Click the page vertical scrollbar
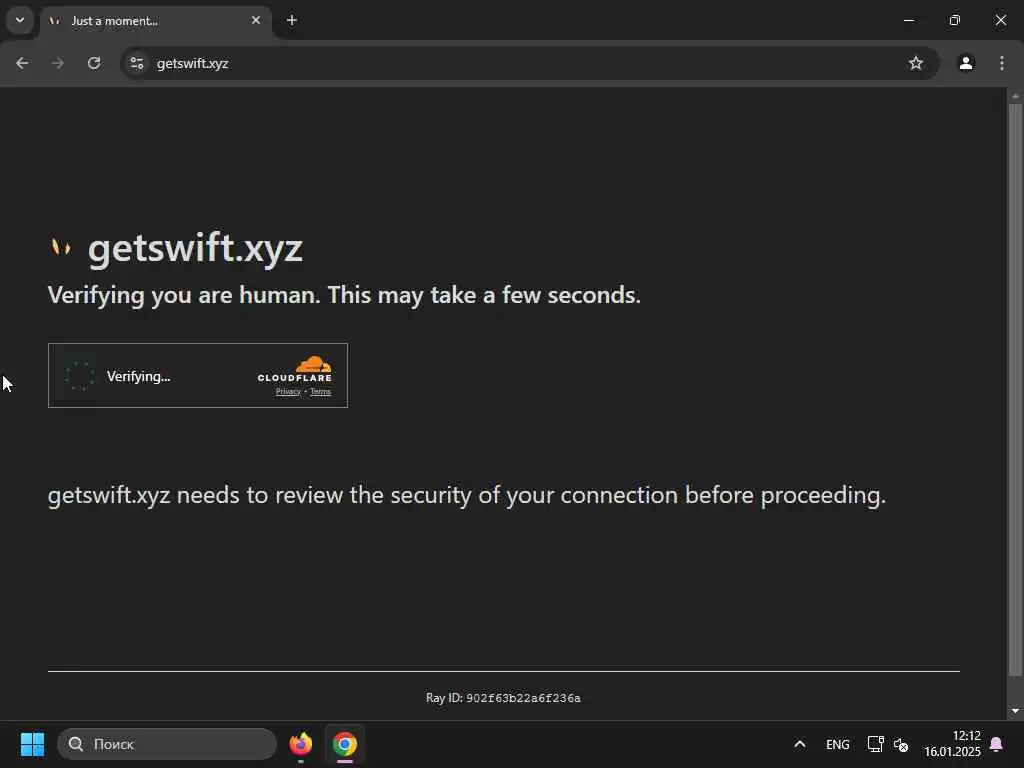The width and height of the screenshot is (1024, 768). (x=1014, y=389)
